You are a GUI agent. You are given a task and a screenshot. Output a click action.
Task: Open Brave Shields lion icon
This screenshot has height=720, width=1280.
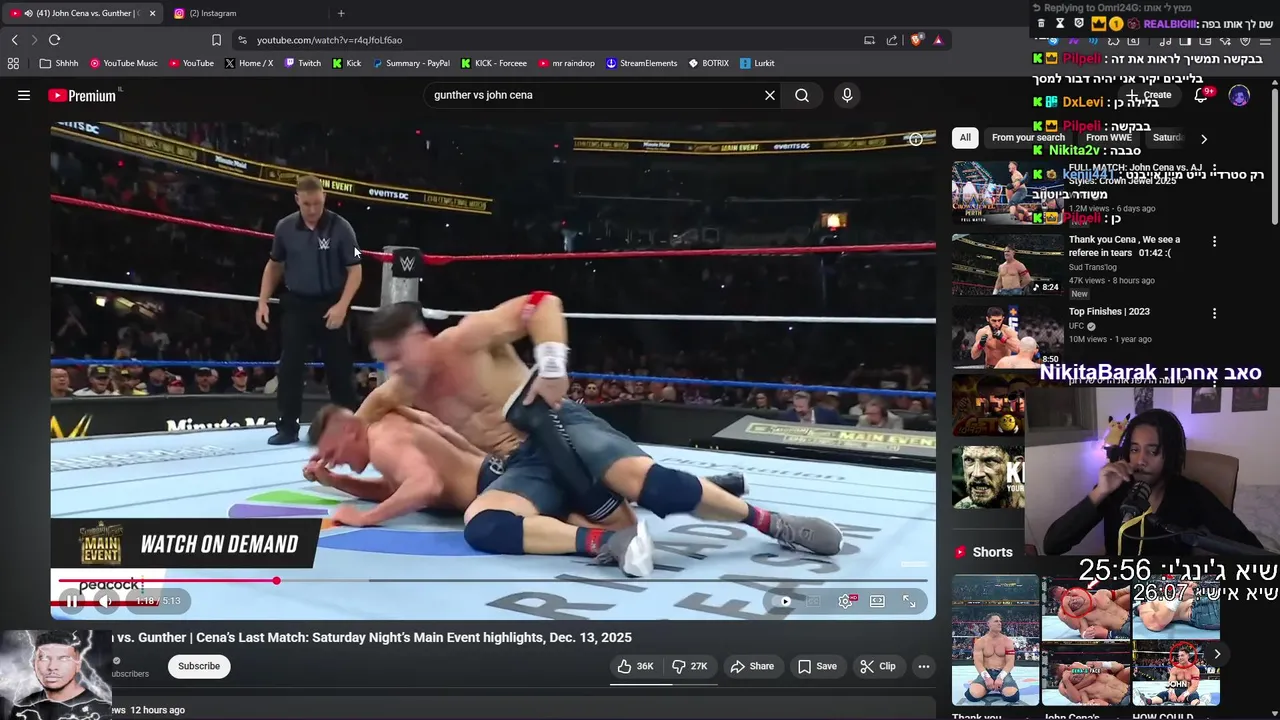916,40
